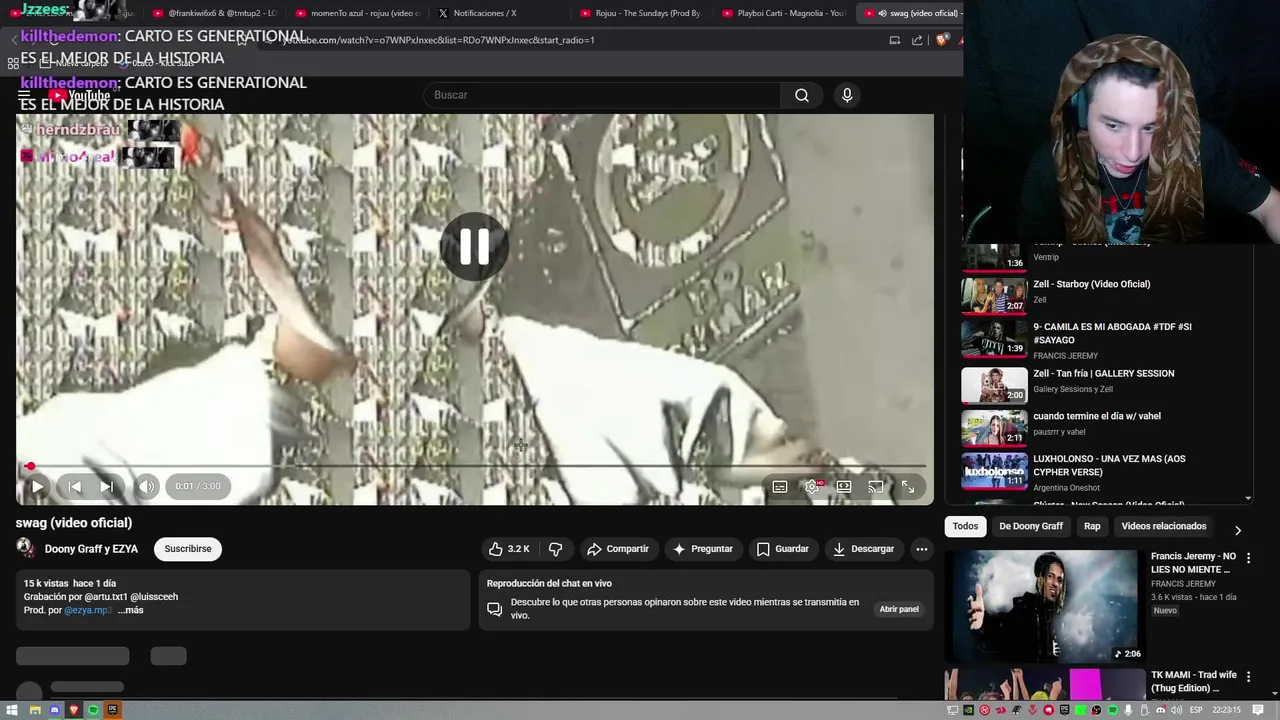Cast video to TV icon
Screen dimensions: 1280x720
click(876, 487)
